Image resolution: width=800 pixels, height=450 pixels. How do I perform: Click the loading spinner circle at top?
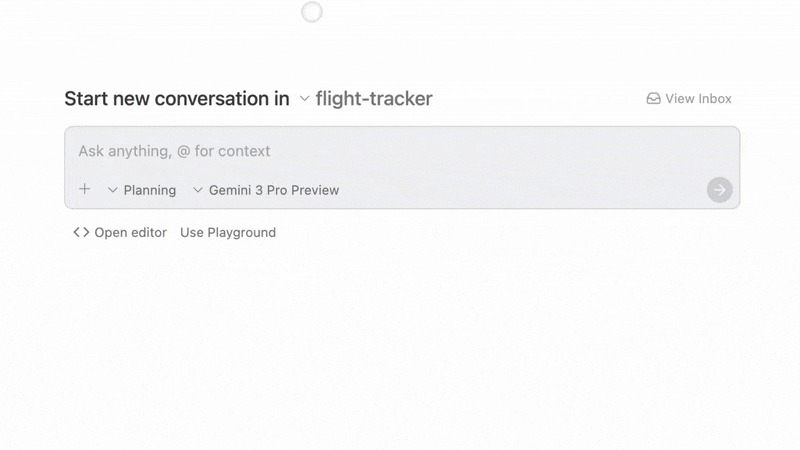[x=312, y=12]
